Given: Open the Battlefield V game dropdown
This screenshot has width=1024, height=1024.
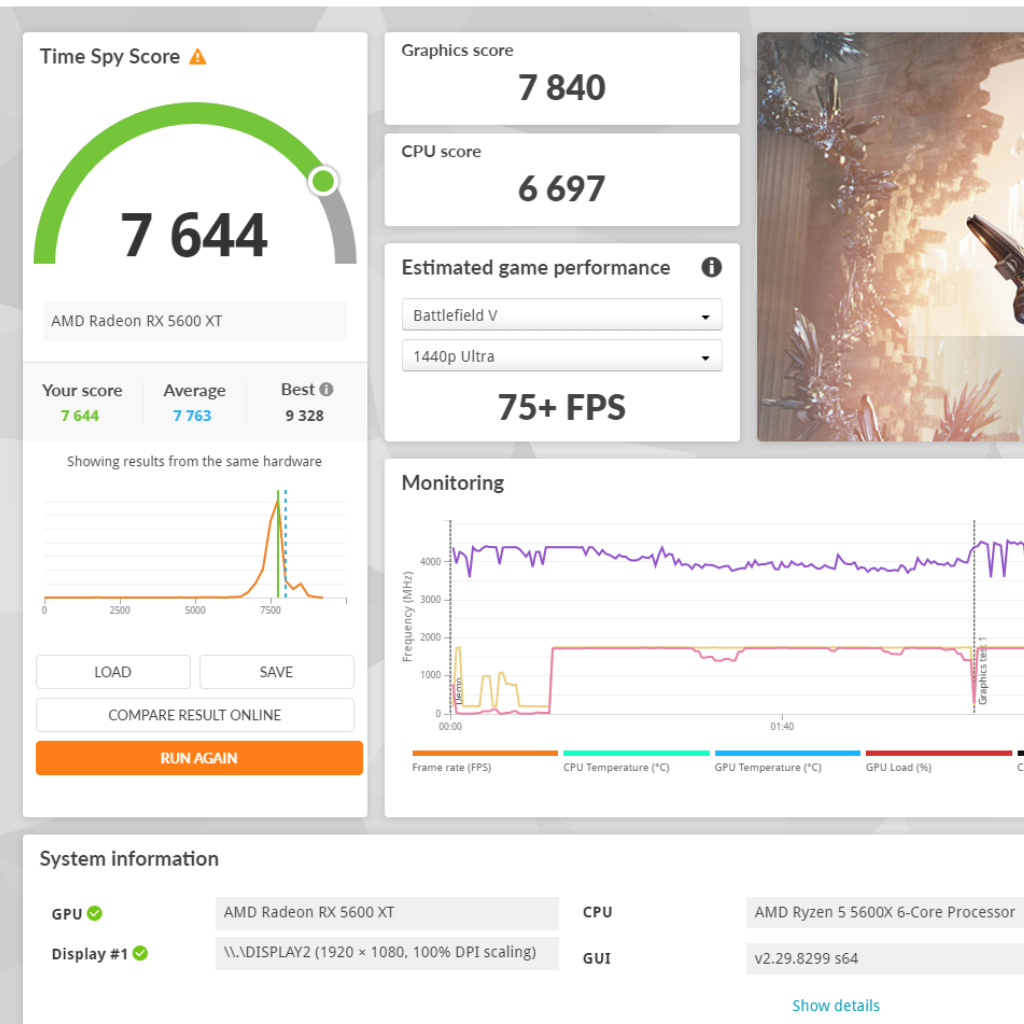Looking at the screenshot, I should (561, 316).
